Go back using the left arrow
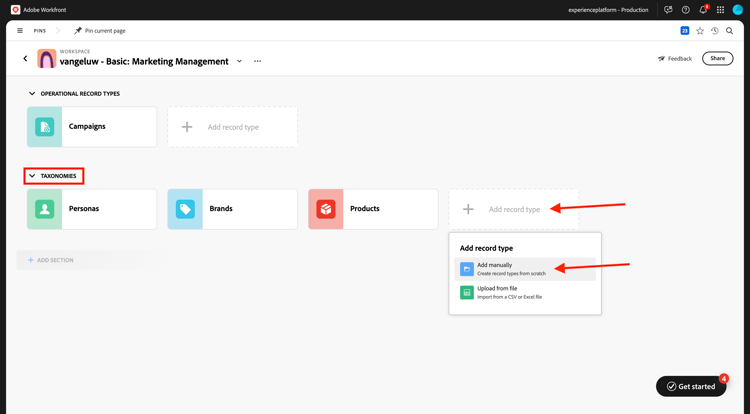Screen dimensions: 750x414 pos(25,58)
